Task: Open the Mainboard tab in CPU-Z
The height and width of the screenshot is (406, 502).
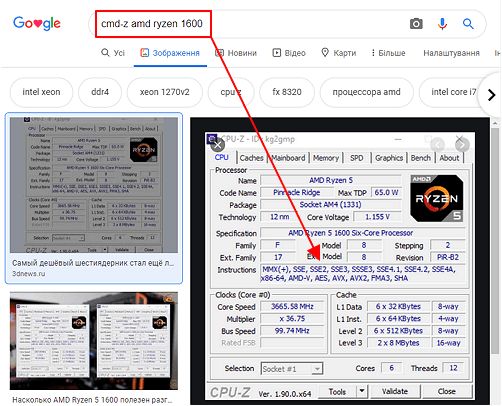Action: (x=288, y=158)
